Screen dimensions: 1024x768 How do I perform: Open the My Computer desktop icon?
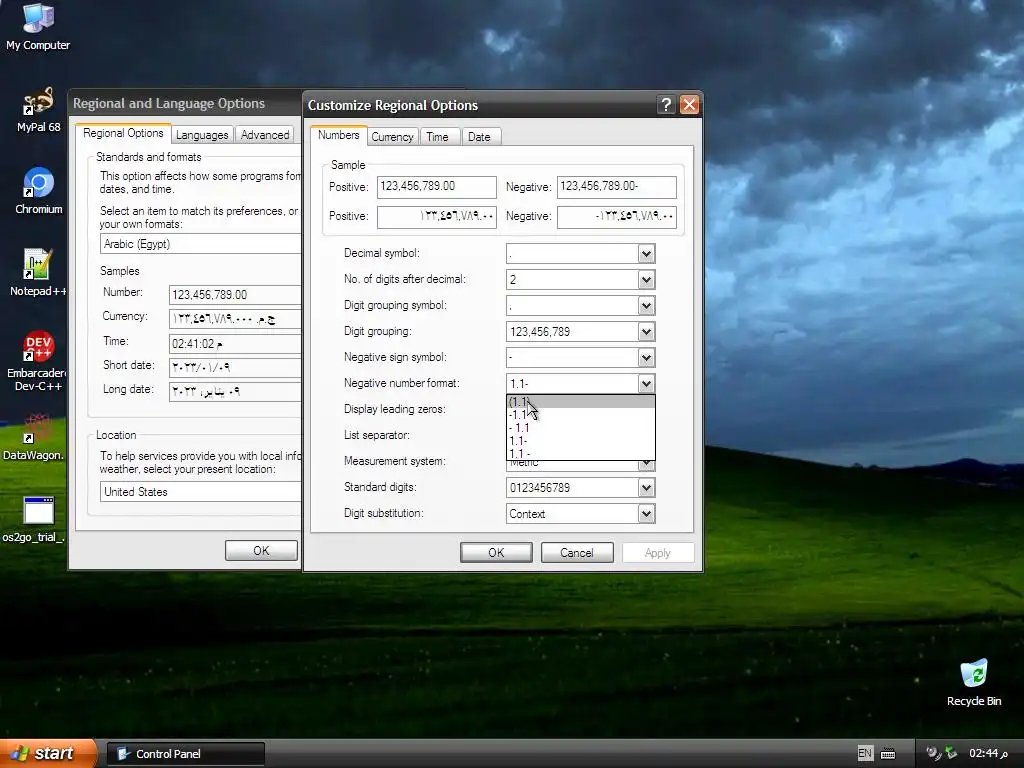[x=38, y=27]
